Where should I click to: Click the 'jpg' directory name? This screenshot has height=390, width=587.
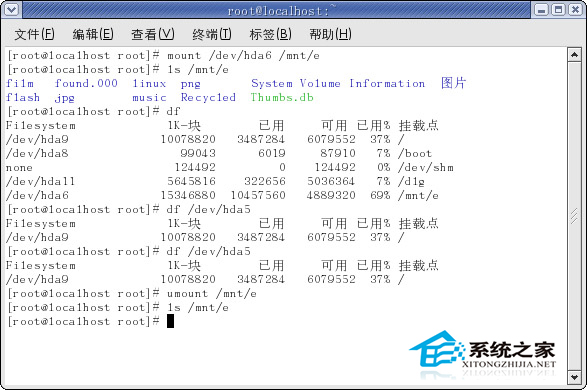point(64,98)
